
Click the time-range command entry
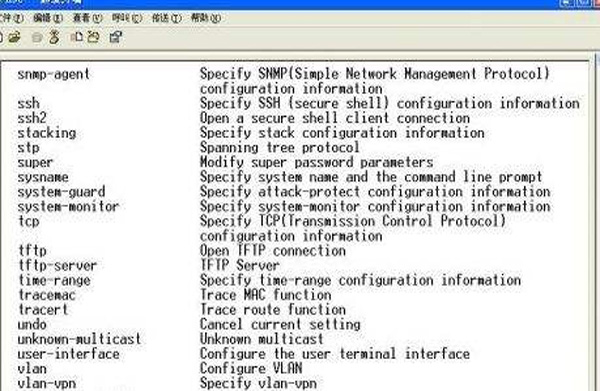(54, 280)
